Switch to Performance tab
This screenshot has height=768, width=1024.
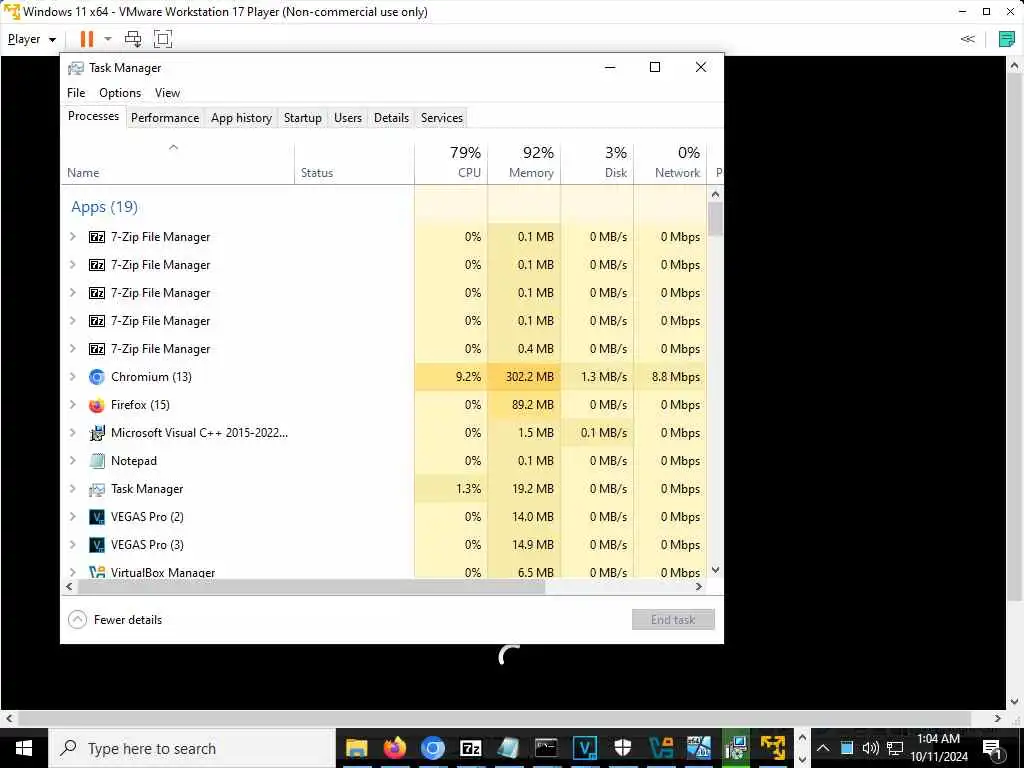[x=165, y=118]
